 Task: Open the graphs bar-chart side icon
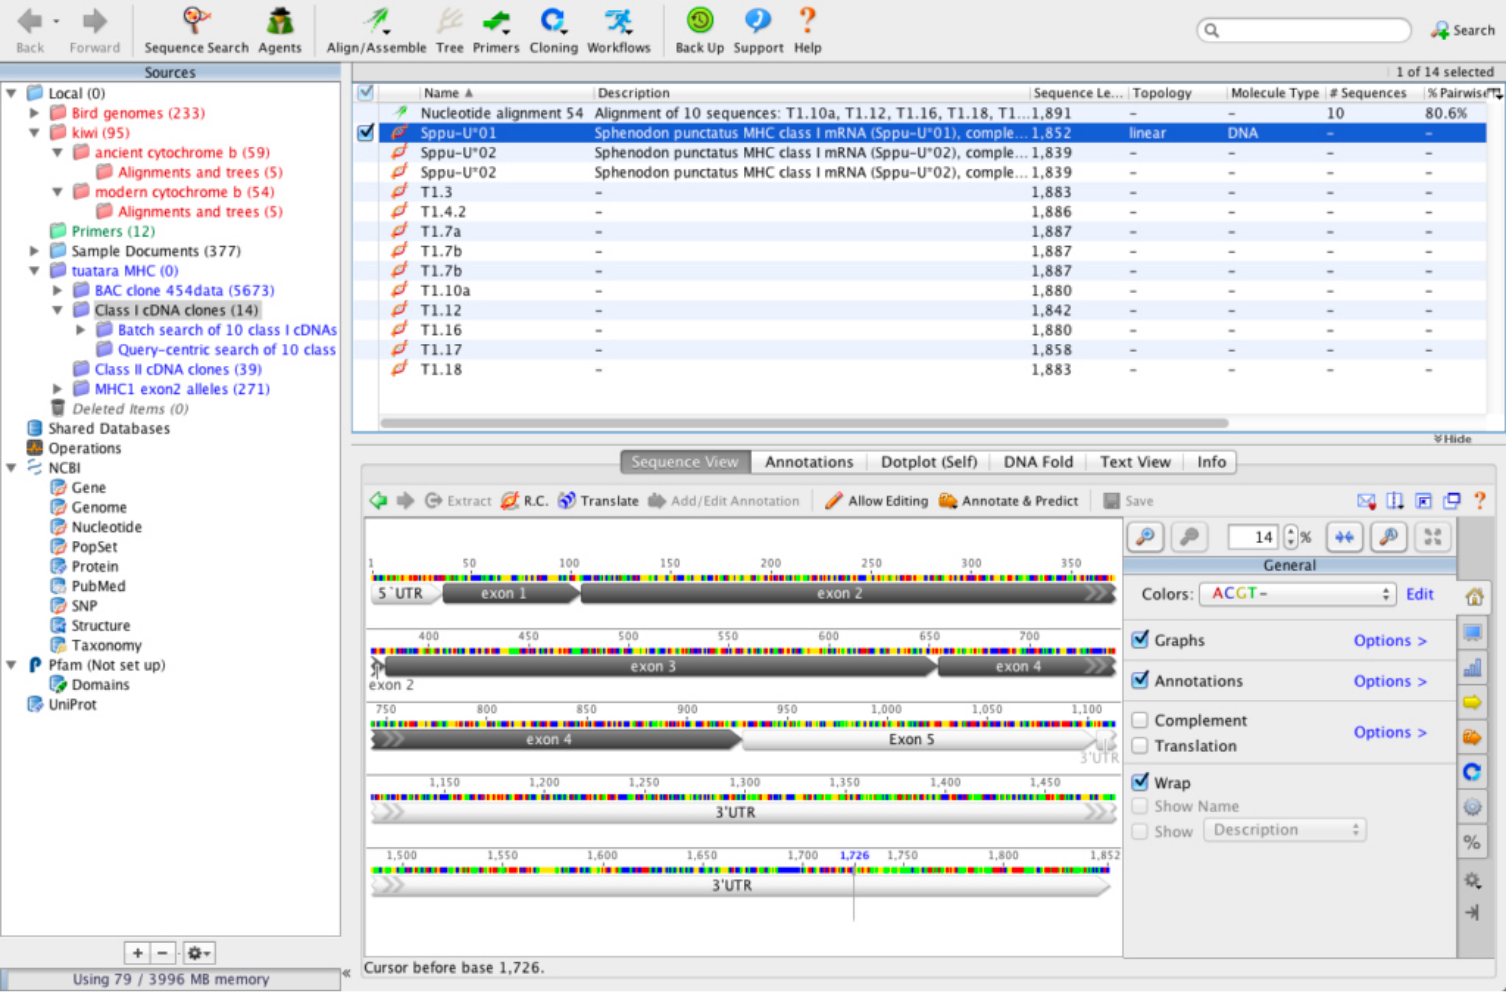[1473, 667]
